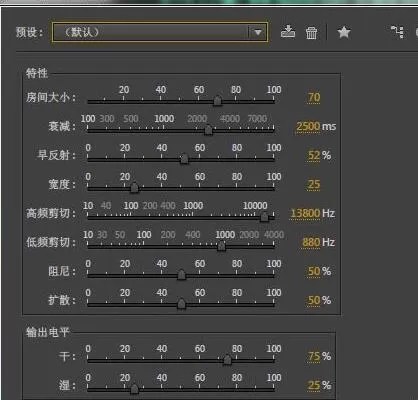Click the 宽度 value 25
Screen dimensions: 418x400
click(x=314, y=184)
